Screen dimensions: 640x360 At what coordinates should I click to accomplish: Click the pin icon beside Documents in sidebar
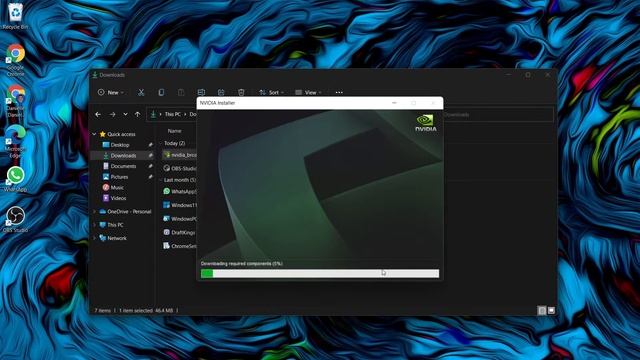click(150, 166)
